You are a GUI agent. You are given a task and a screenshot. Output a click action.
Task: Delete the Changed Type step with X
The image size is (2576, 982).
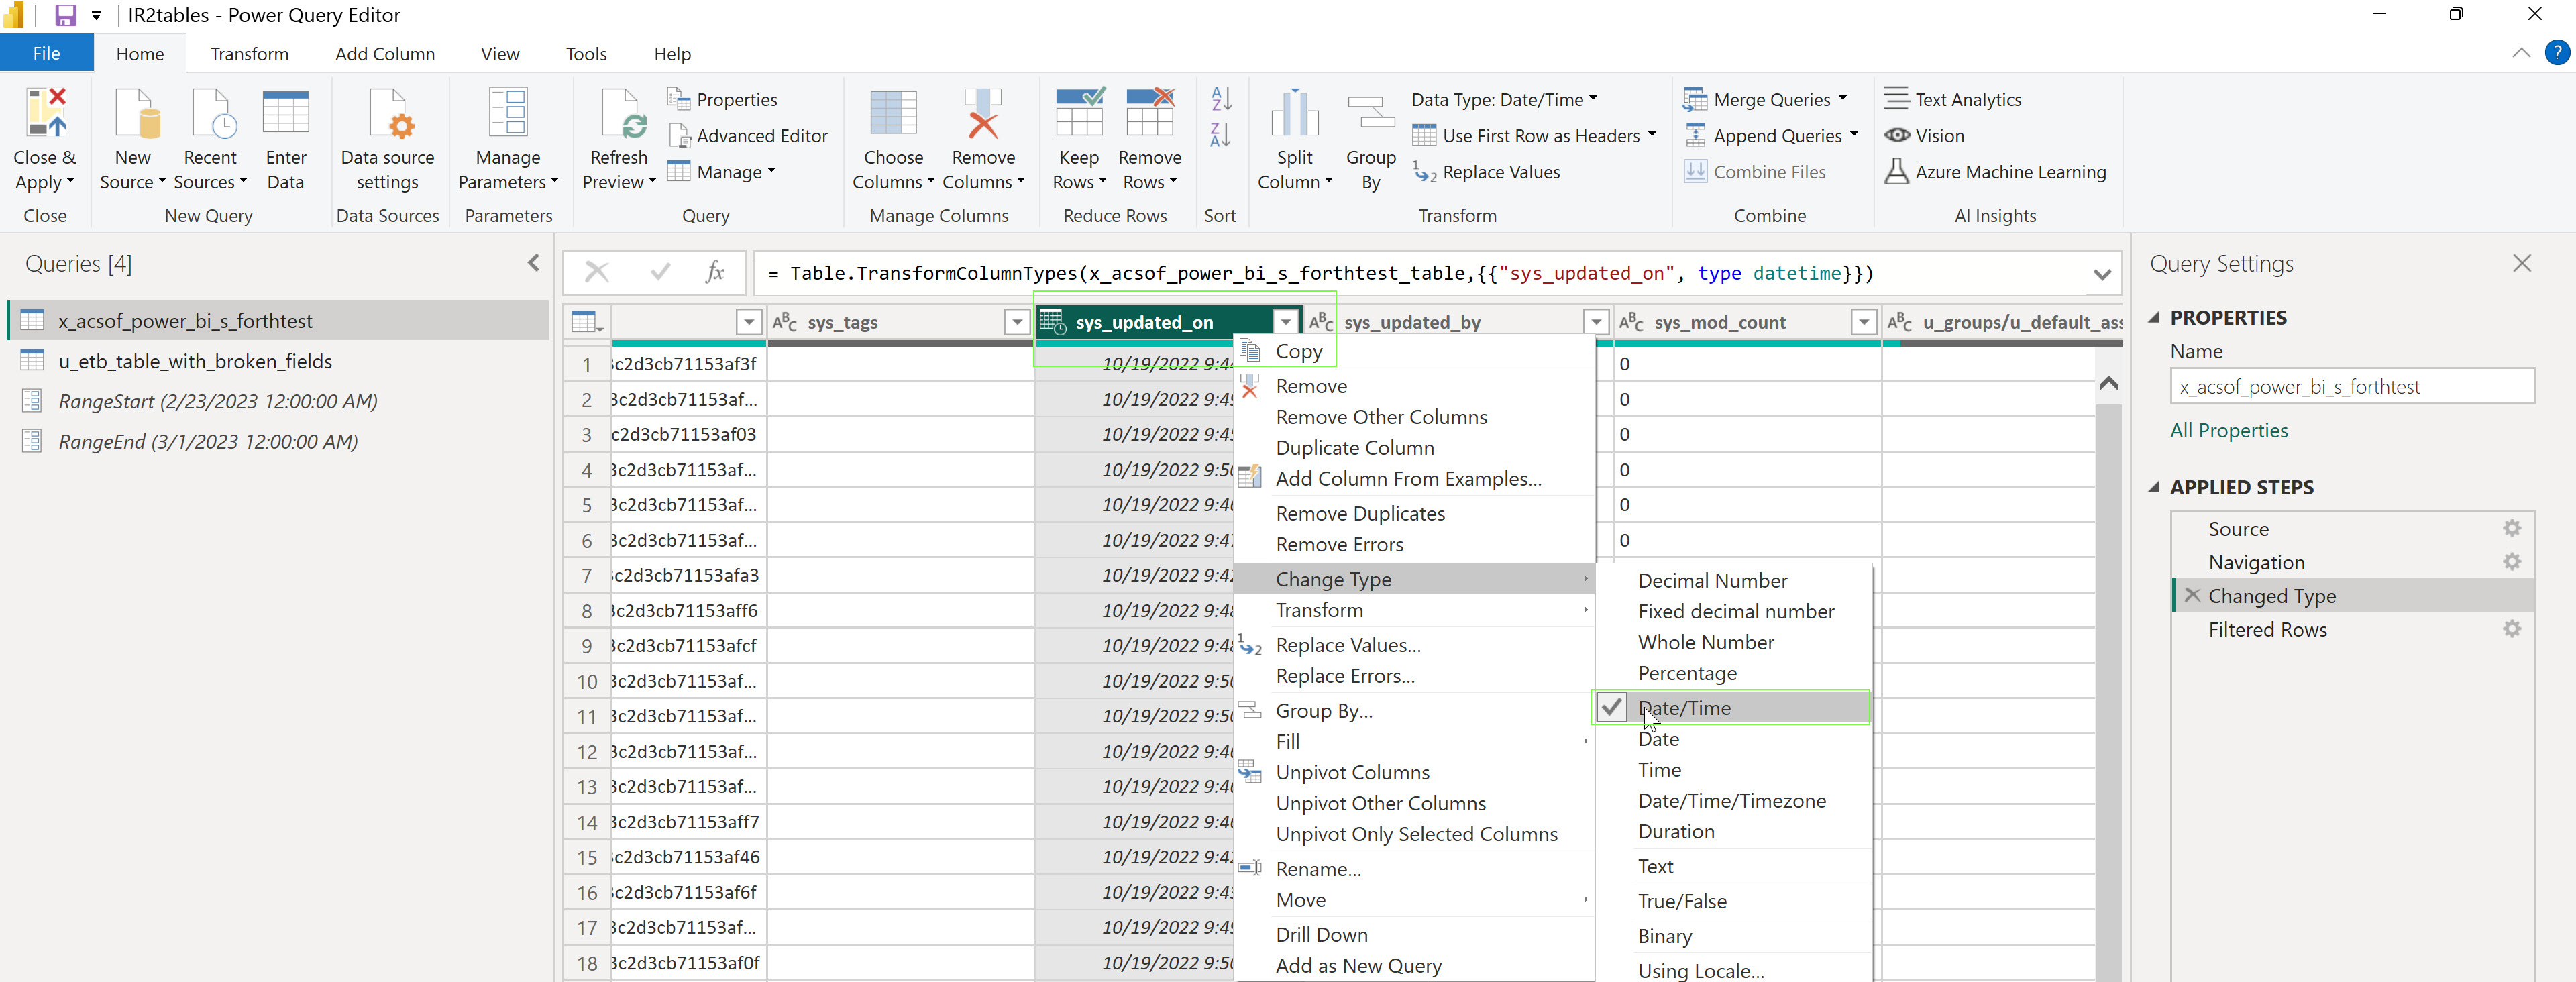[x=2192, y=595]
